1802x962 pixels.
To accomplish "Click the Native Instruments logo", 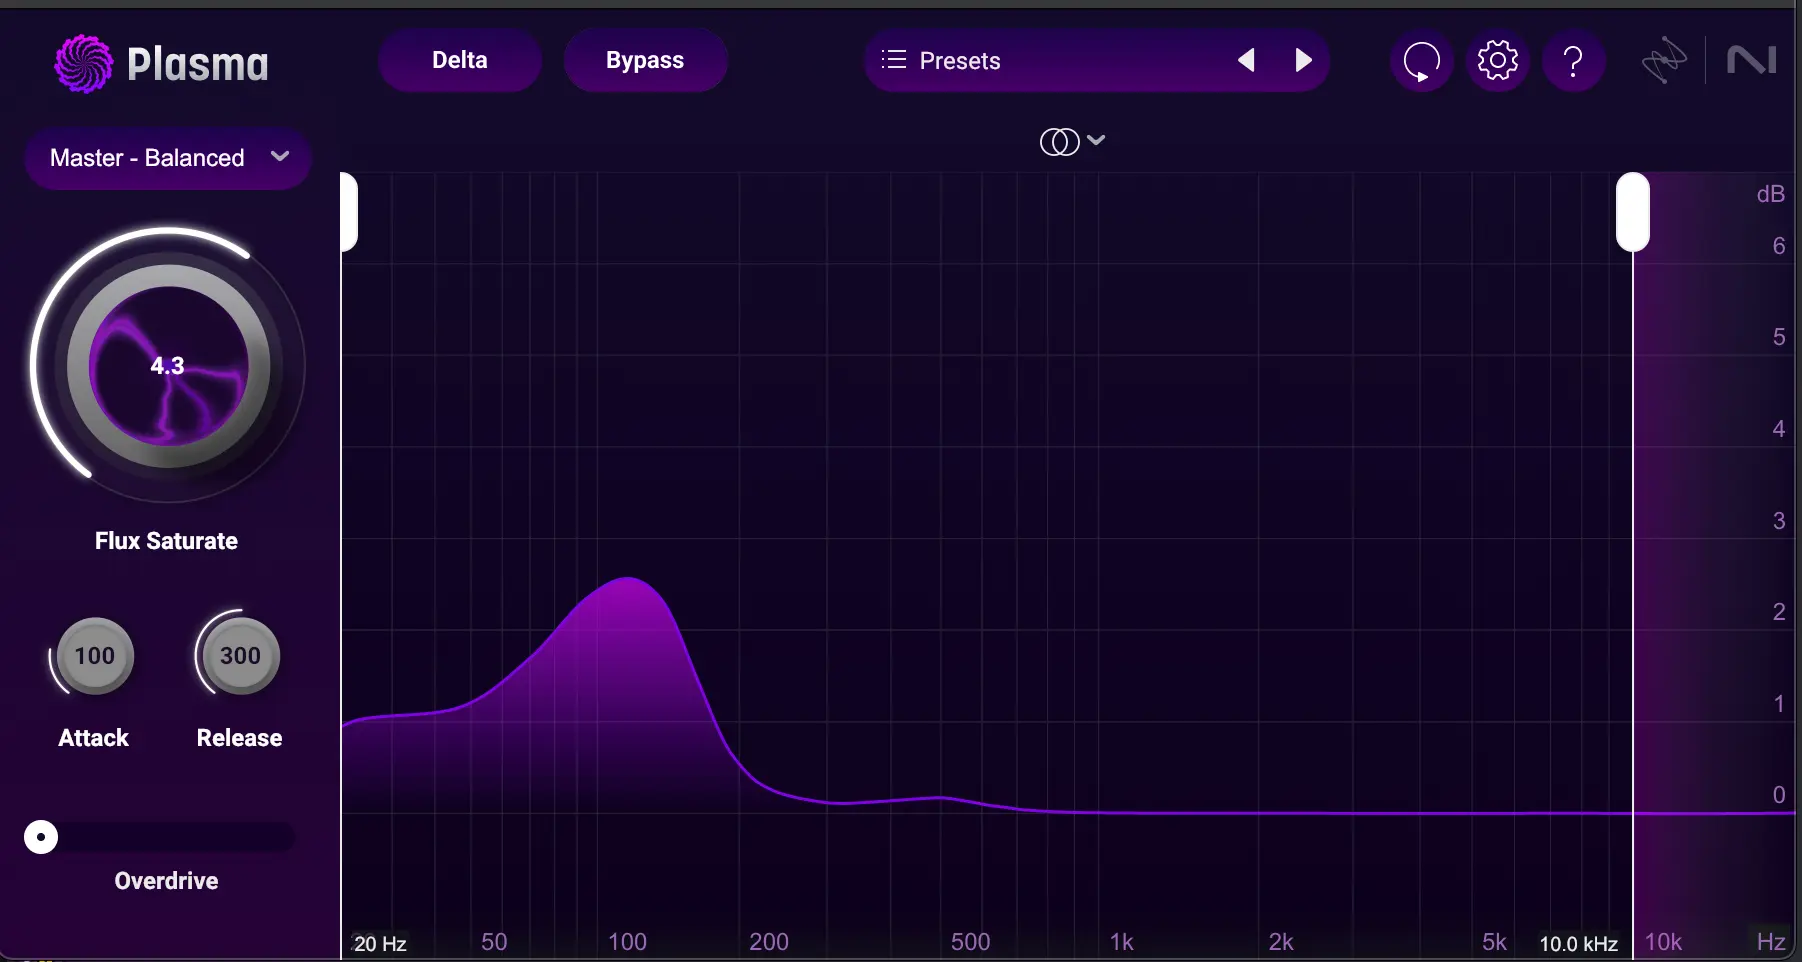I will click(x=1750, y=59).
